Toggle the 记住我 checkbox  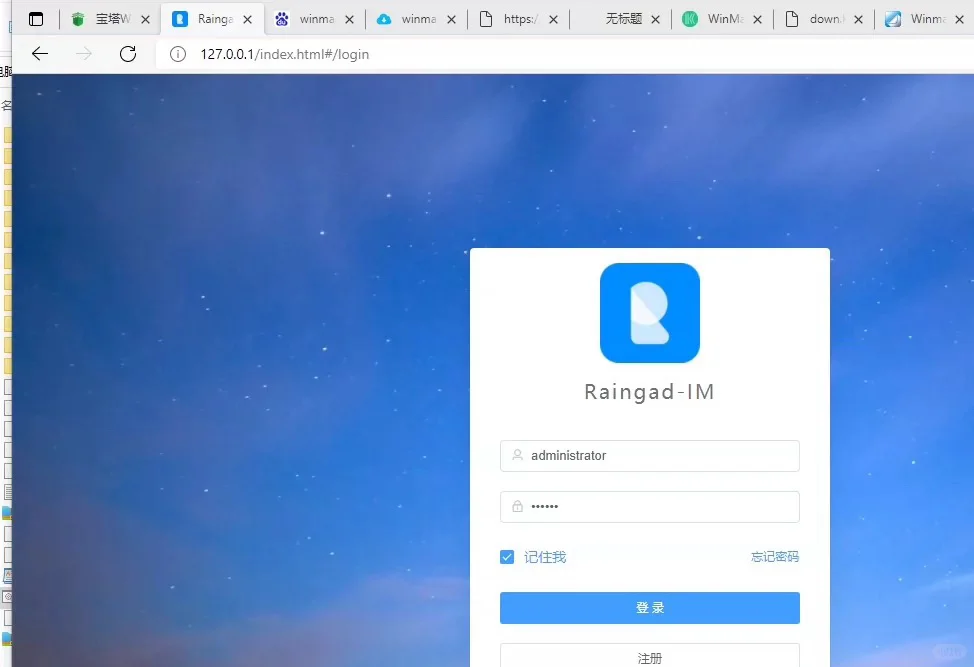pos(507,557)
